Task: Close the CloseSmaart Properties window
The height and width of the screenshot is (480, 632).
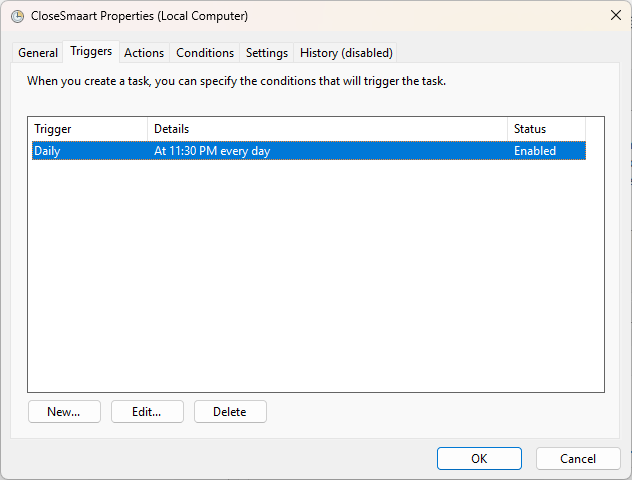Action: coord(615,16)
